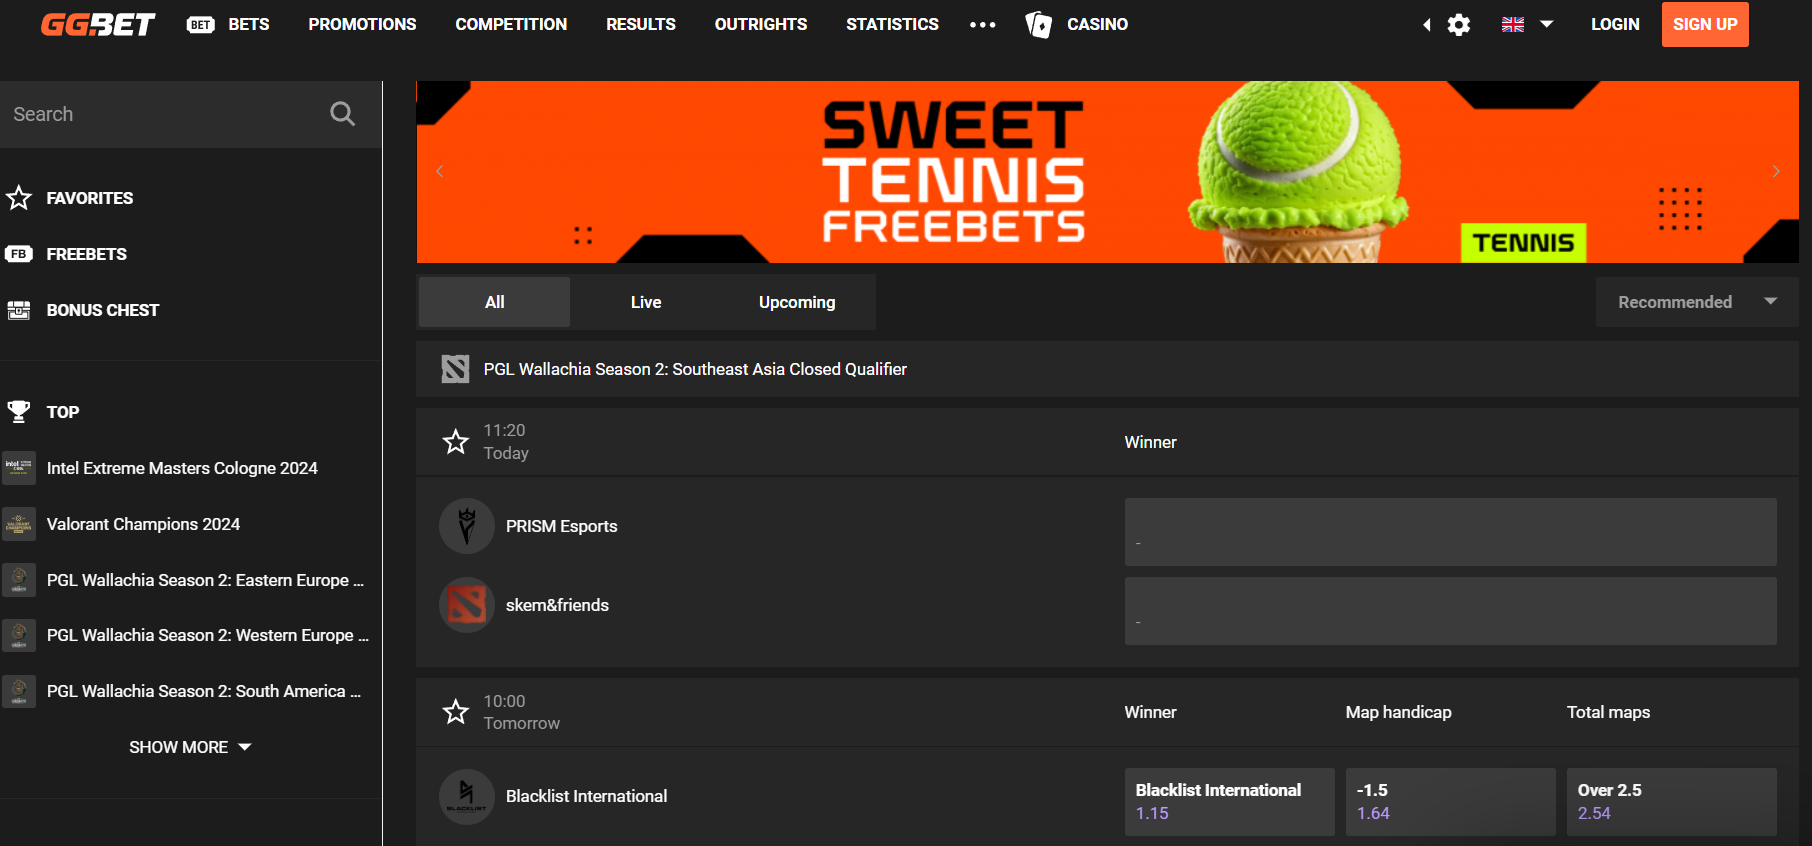Open Casino via the cards icon
The width and height of the screenshot is (1812, 846).
pyautogui.click(x=1039, y=25)
